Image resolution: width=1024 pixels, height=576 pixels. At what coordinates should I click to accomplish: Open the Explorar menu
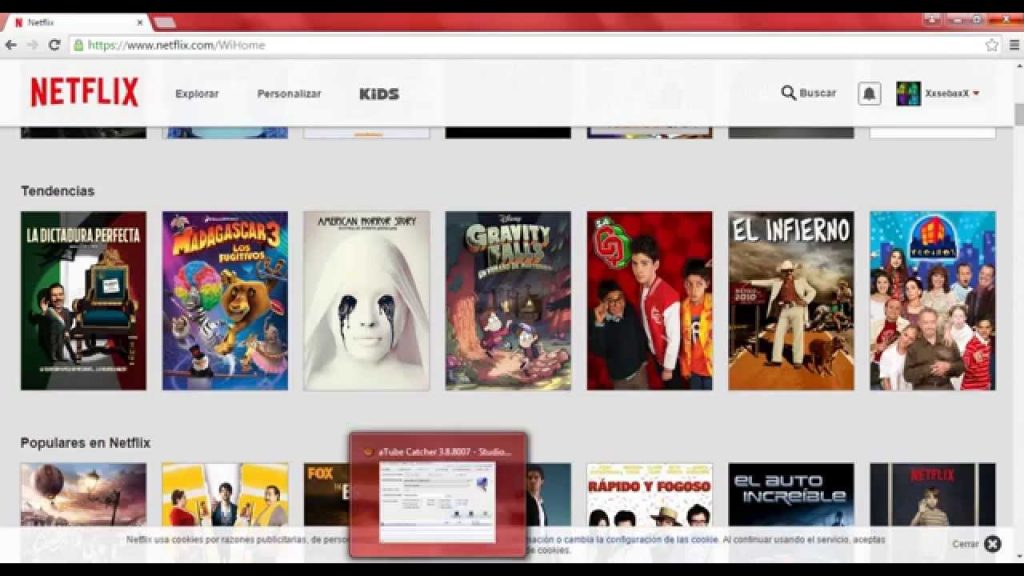coord(197,94)
